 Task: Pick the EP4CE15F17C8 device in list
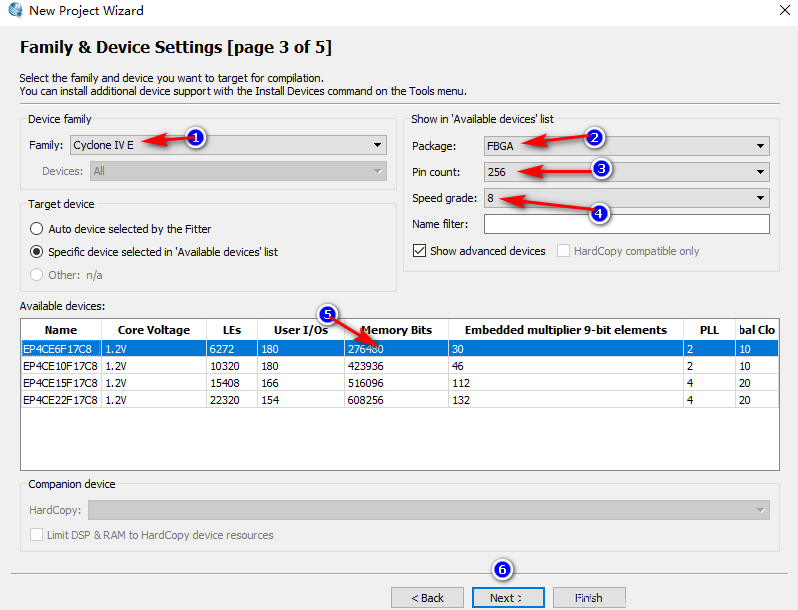coord(60,383)
